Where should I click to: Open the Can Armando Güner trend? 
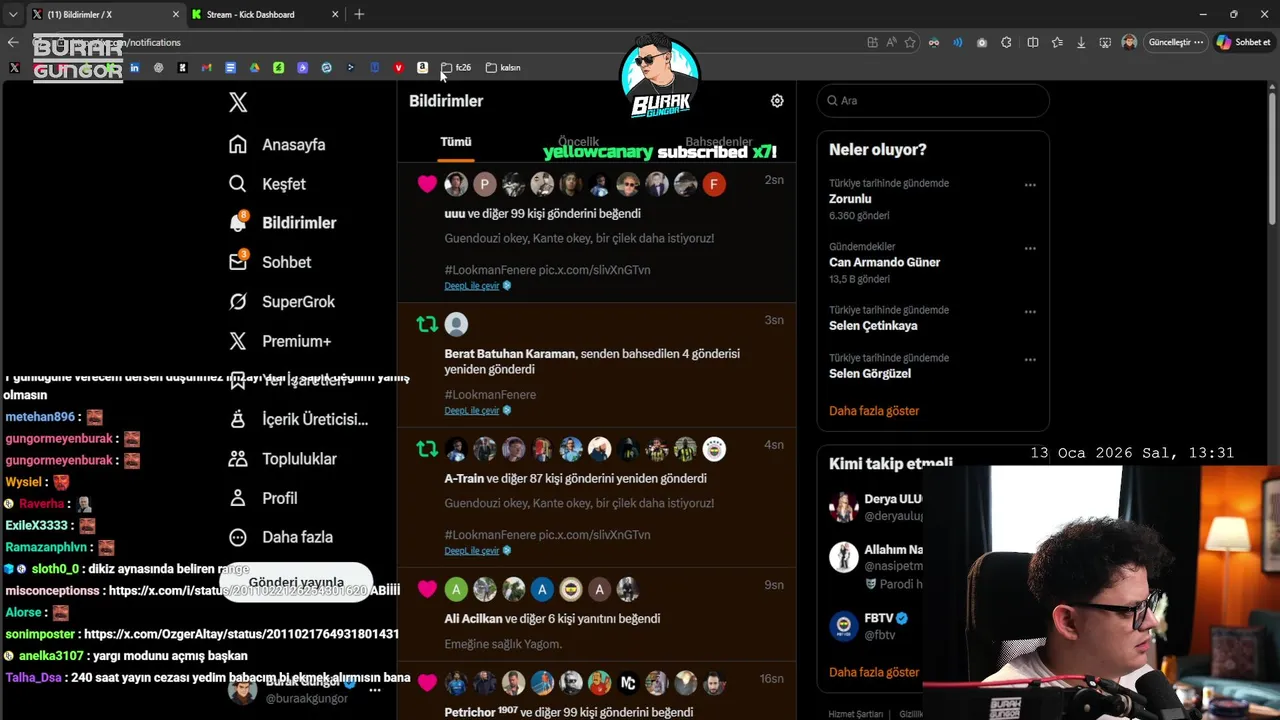coord(884,262)
